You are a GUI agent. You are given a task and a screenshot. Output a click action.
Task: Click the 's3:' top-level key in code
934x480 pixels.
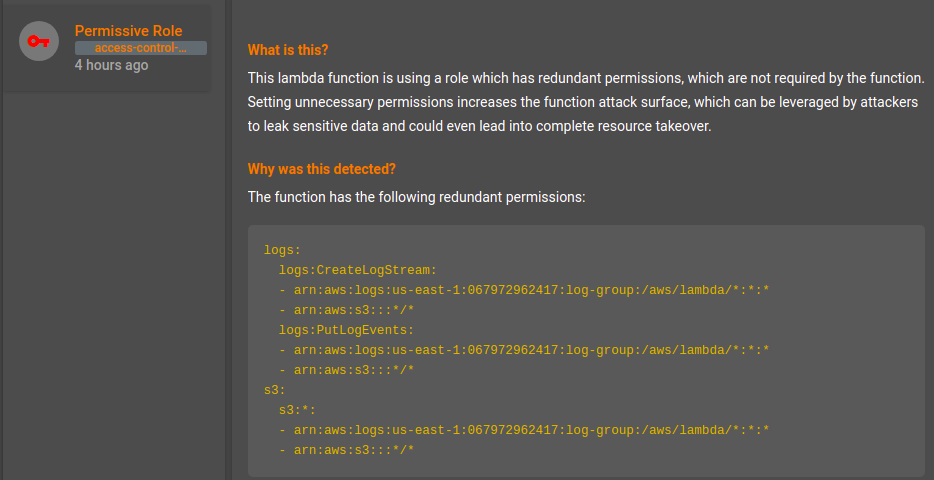274,390
